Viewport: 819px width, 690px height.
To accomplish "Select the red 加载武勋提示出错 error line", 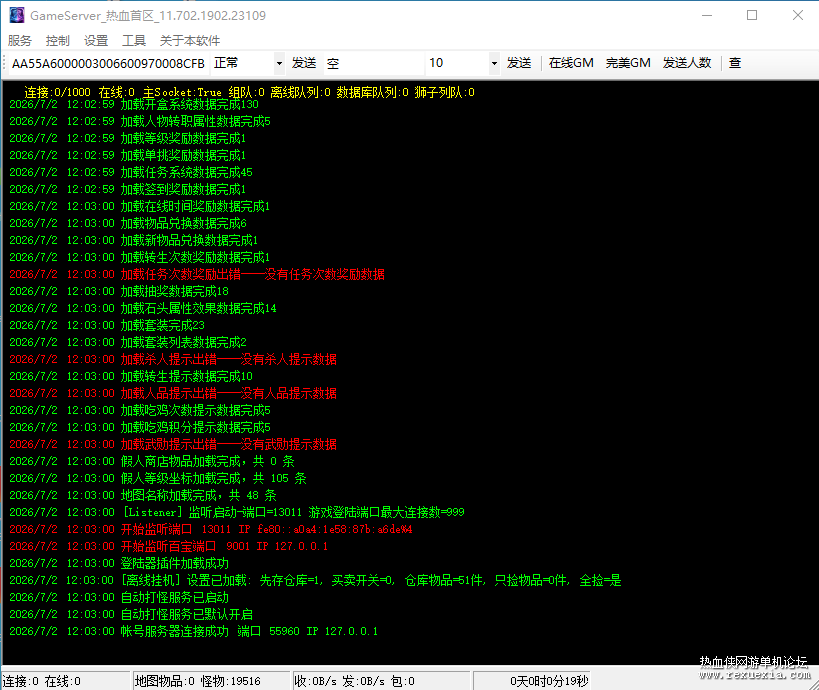I will tap(173, 445).
